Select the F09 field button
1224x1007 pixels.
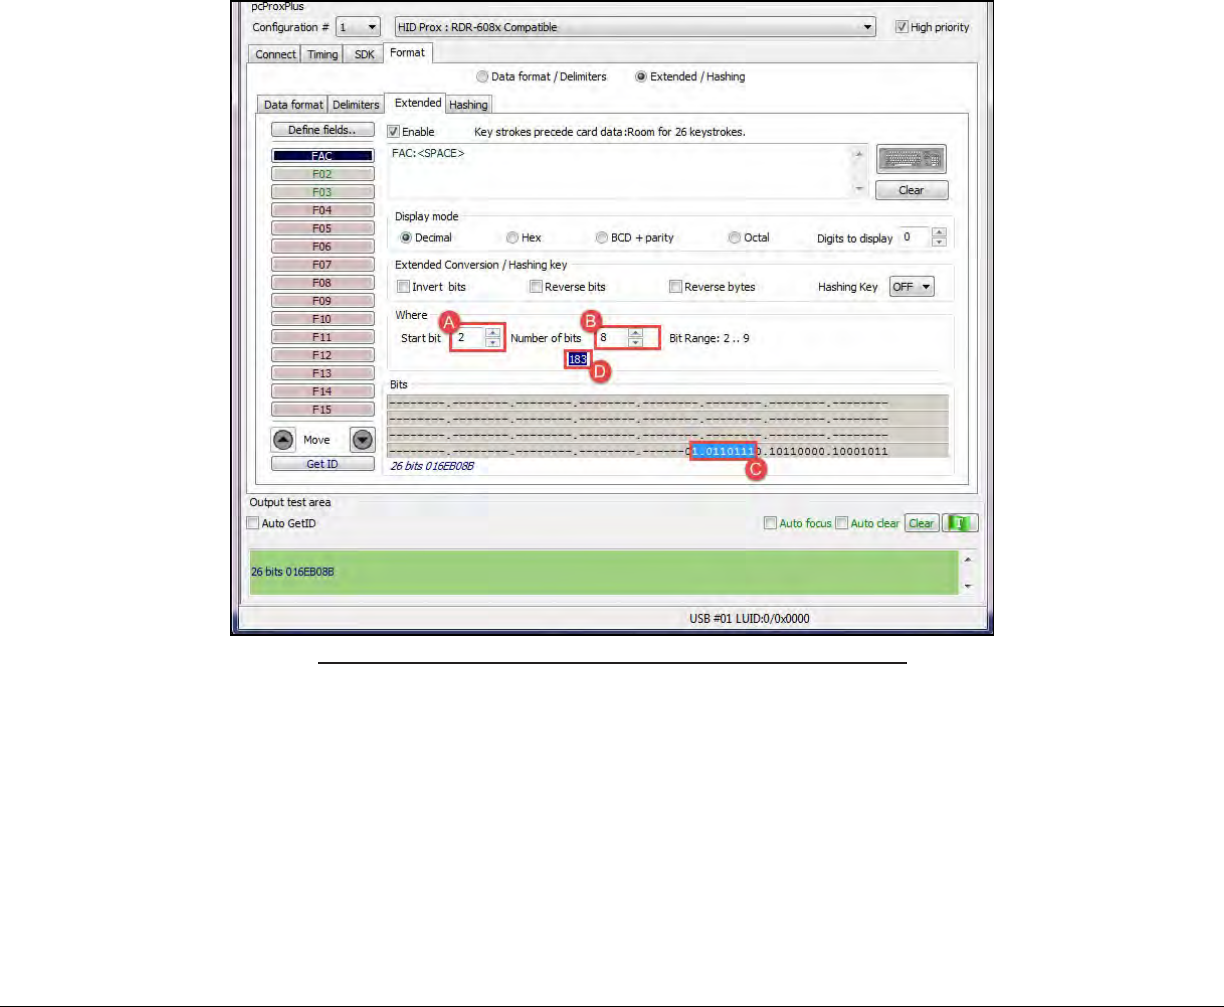pos(323,301)
